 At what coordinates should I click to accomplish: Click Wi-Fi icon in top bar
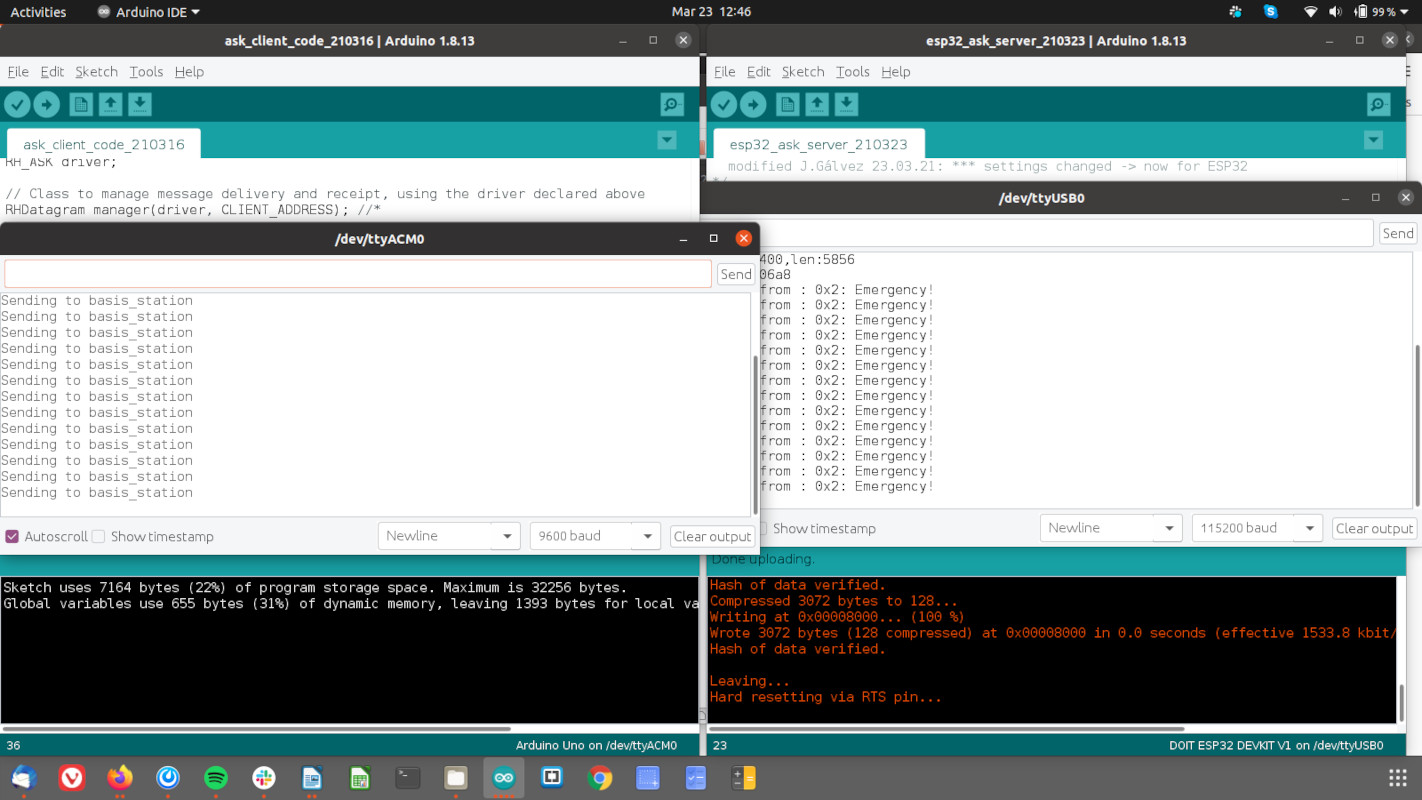(1311, 12)
